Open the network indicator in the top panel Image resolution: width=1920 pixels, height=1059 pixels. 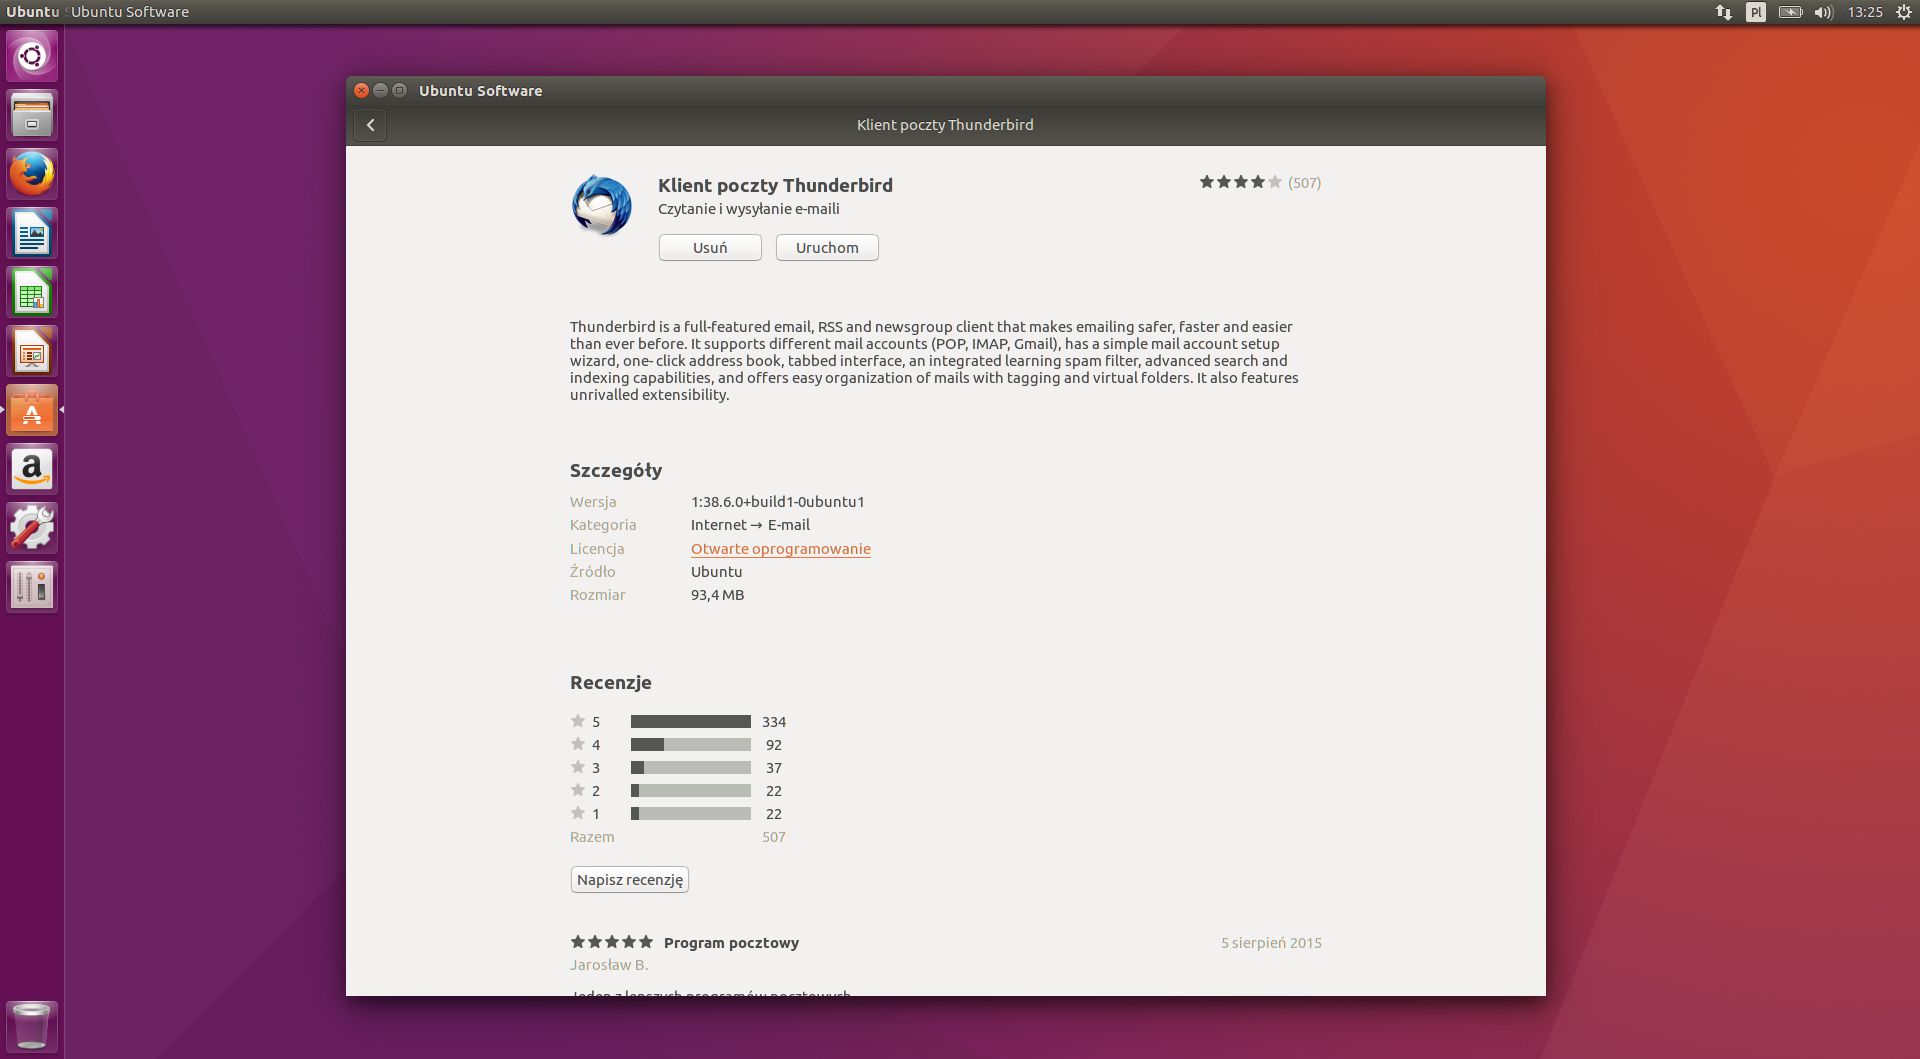1723,12
